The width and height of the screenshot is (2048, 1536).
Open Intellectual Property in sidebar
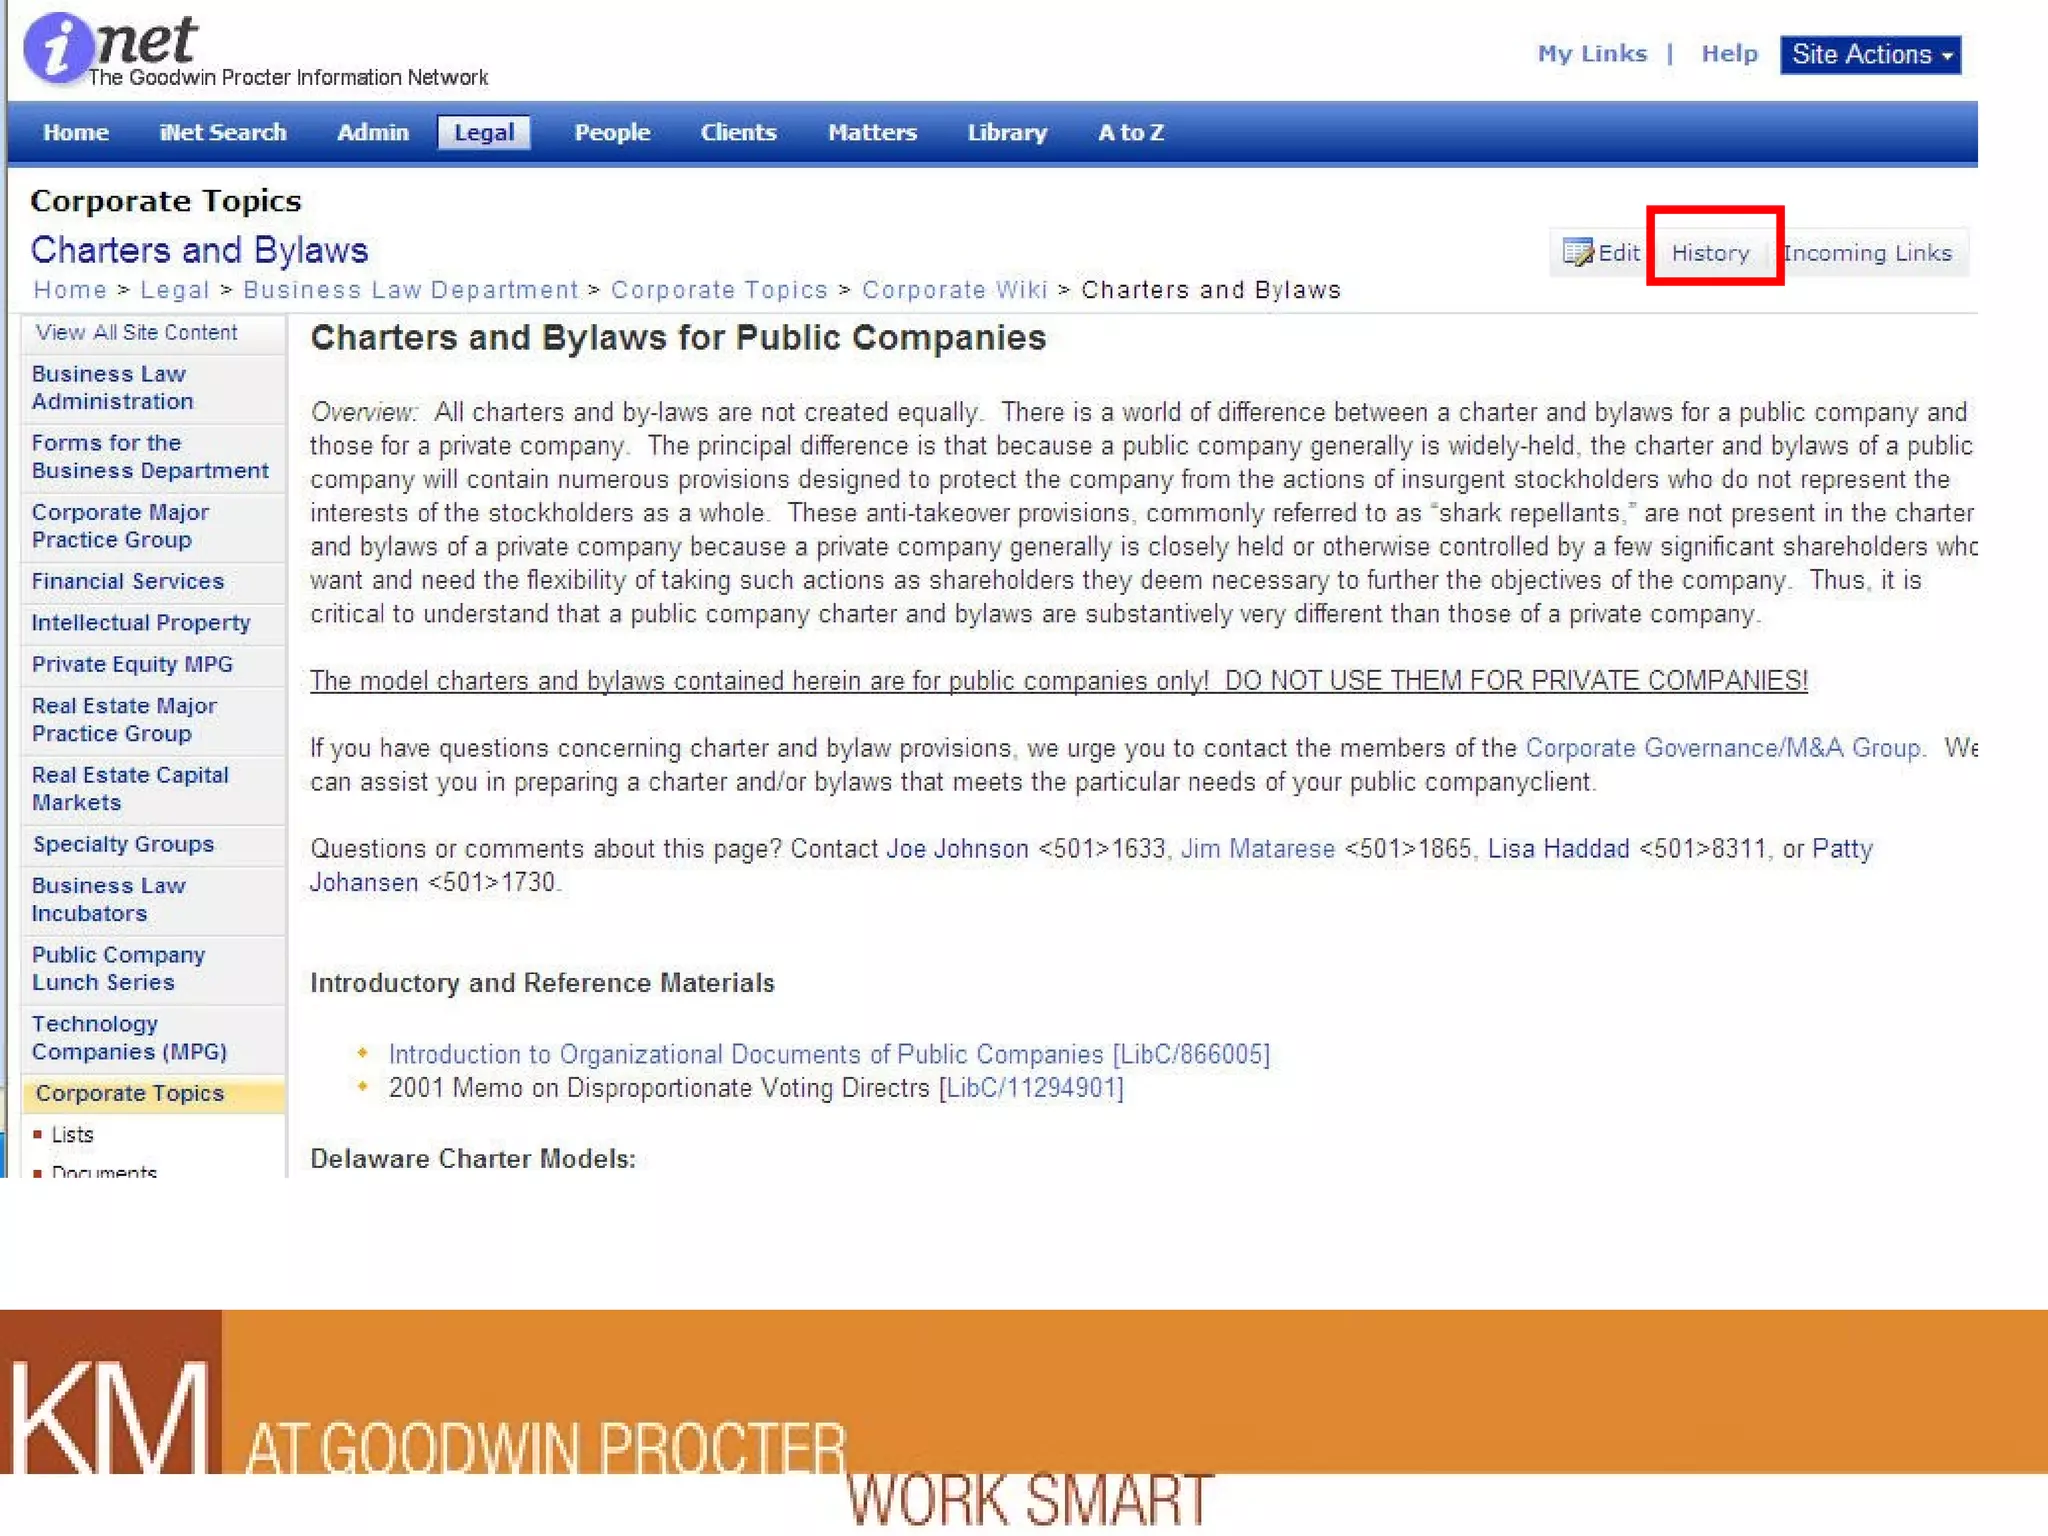click(140, 623)
